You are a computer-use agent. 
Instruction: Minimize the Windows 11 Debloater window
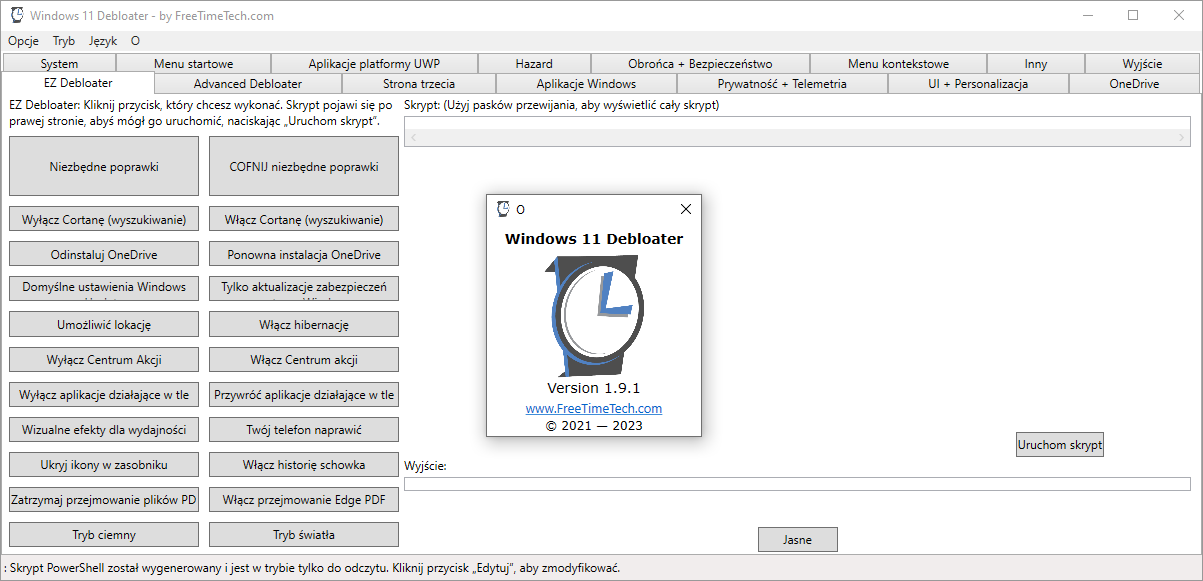(x=1087, y=15)
